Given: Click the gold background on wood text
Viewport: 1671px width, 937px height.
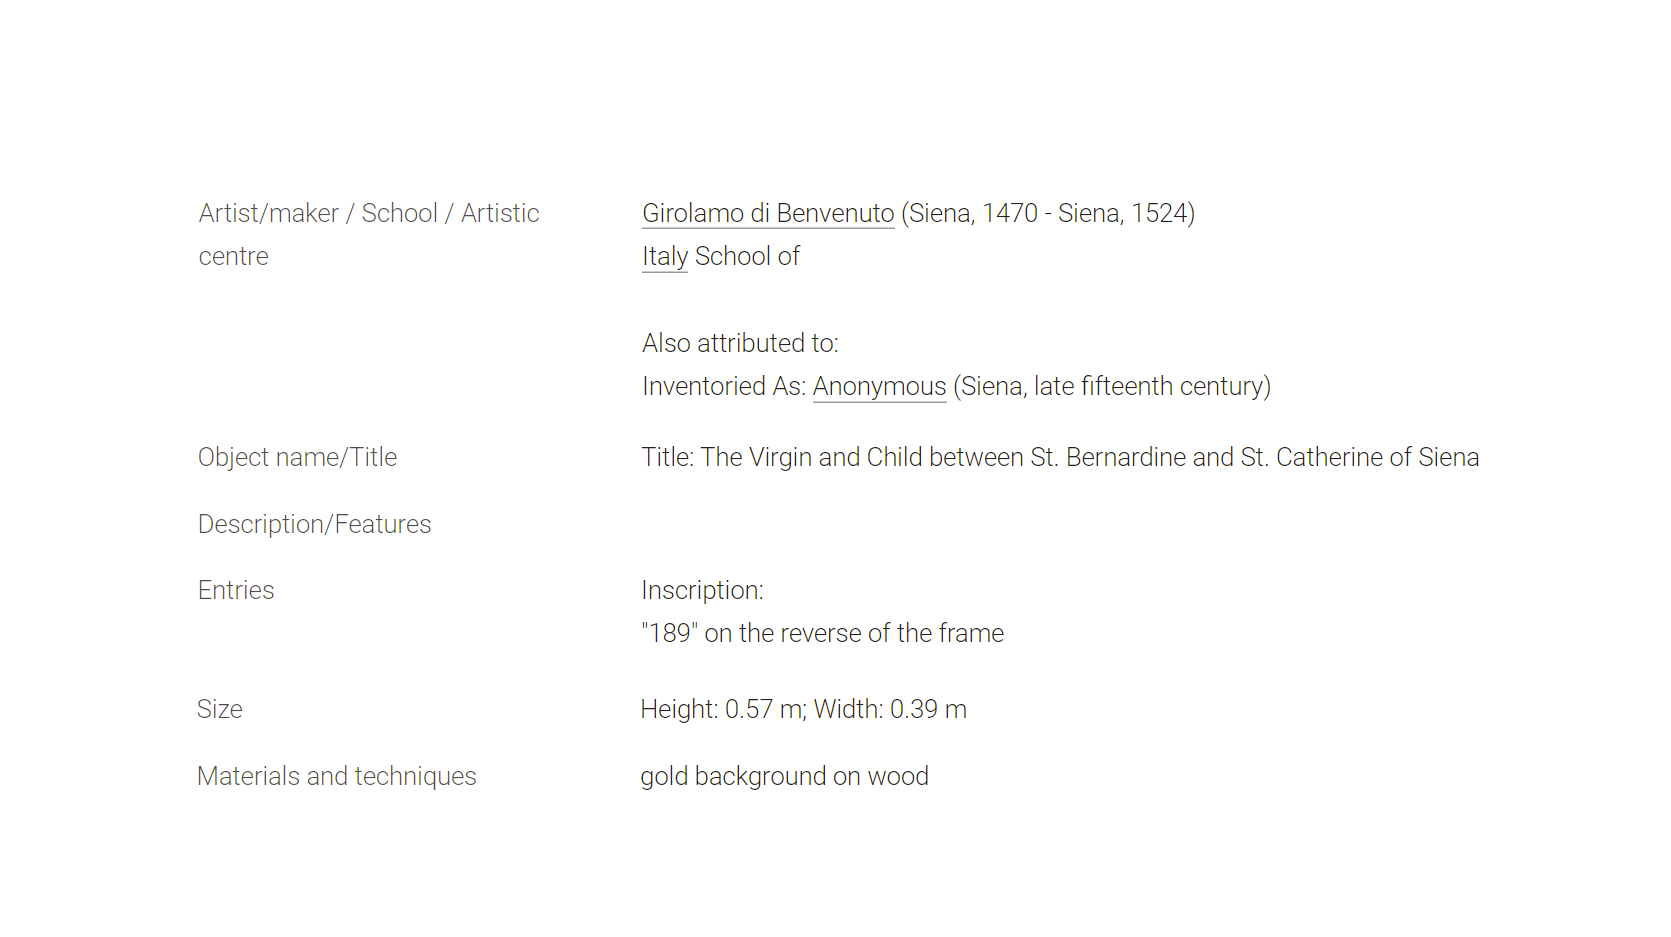Looking at the screenshot, I should 784,776.
